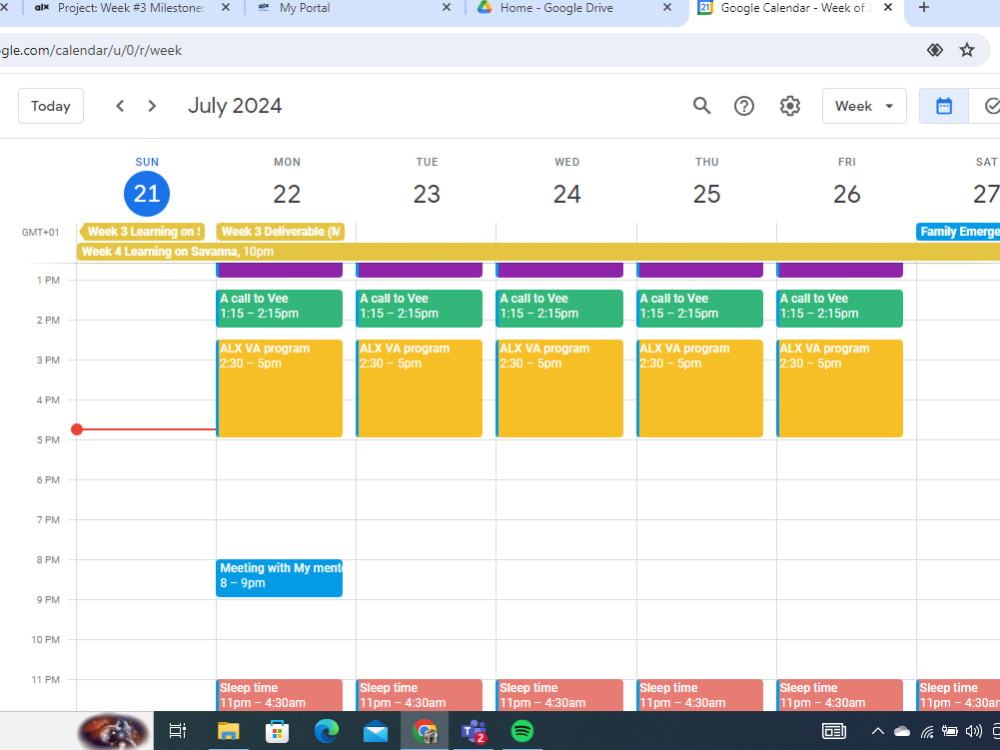Click the July 2024 month heading
Viewport: 1000px width, 750px height.
pos(235,106)
